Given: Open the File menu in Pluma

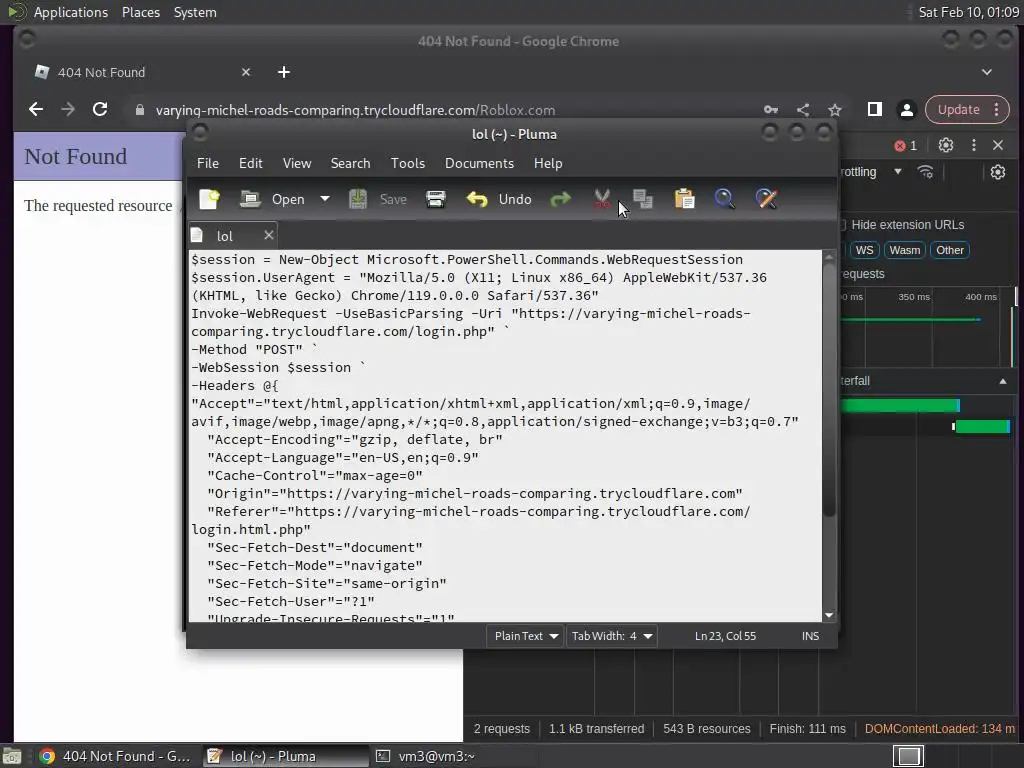Looking at the screenshot, I should pos(208,163).
